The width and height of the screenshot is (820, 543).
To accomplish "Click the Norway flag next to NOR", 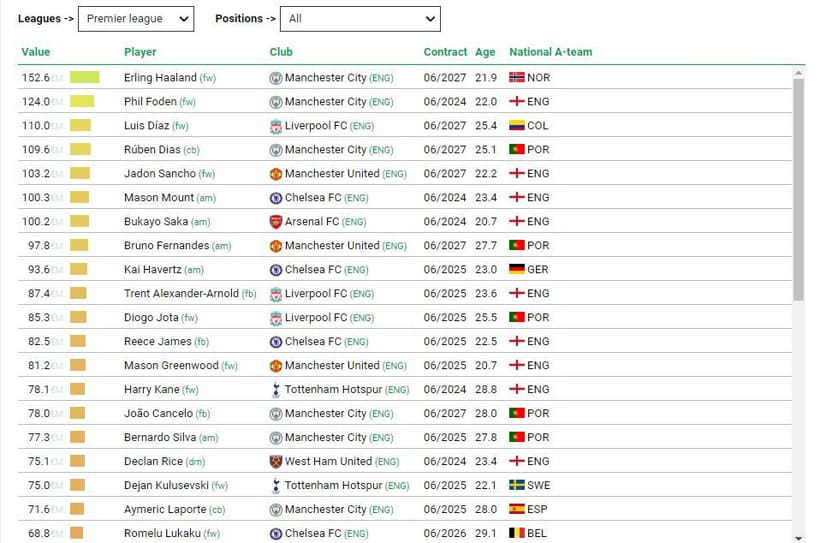I will [x=517, y=77].
